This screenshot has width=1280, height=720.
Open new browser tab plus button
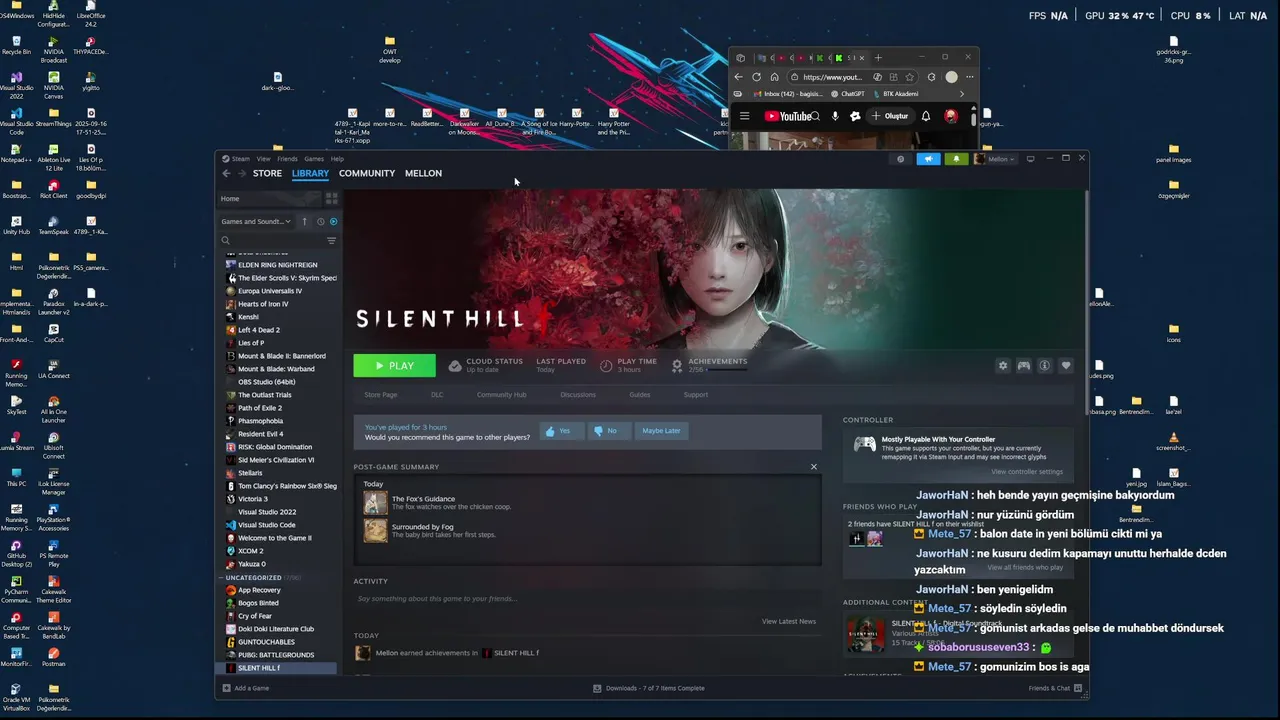tap(878, 58)
